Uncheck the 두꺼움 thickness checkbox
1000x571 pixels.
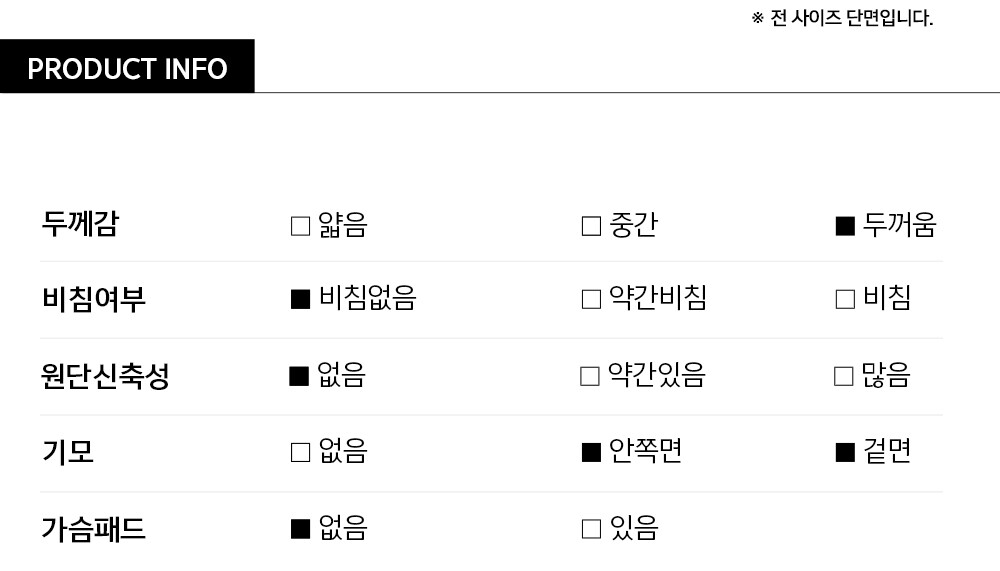coord(845,226)
